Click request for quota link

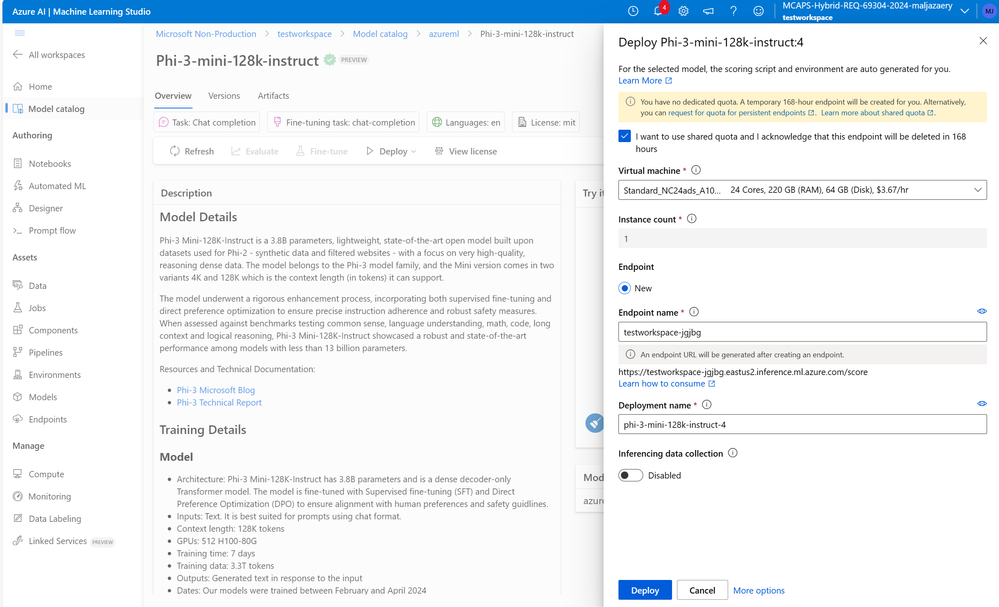pos(741,113)
